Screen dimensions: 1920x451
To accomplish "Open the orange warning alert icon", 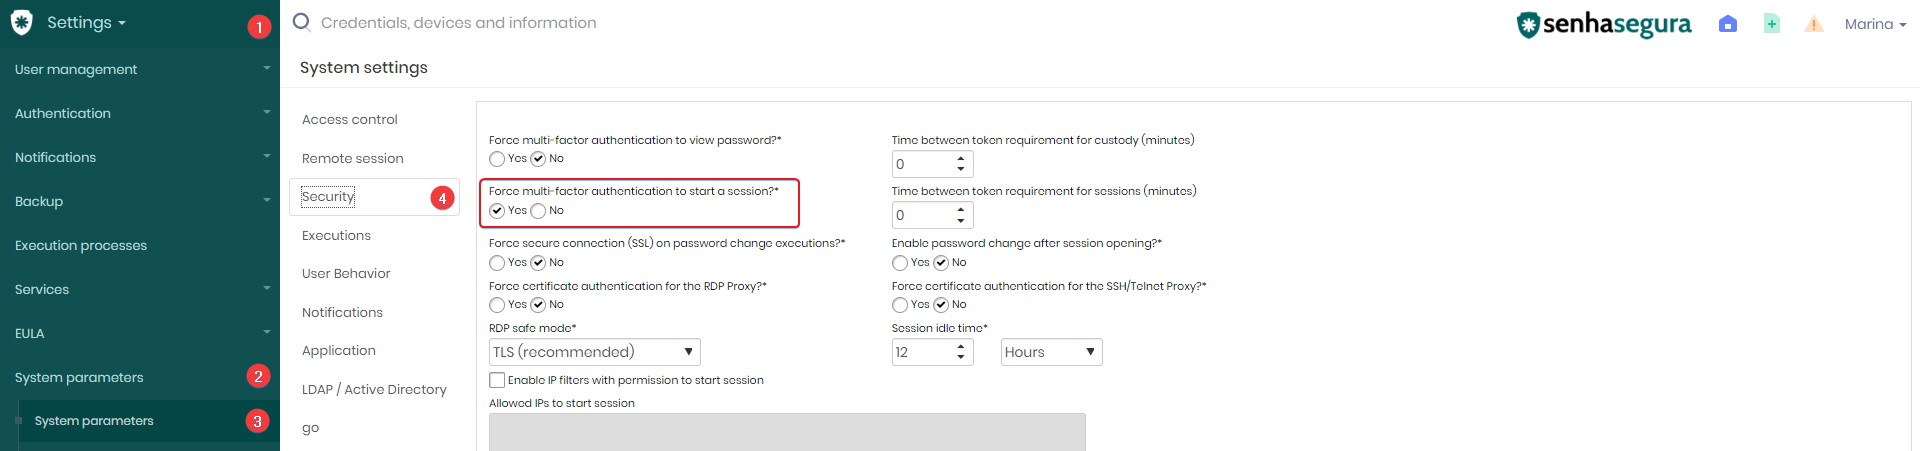I will tap(1814, 24).
